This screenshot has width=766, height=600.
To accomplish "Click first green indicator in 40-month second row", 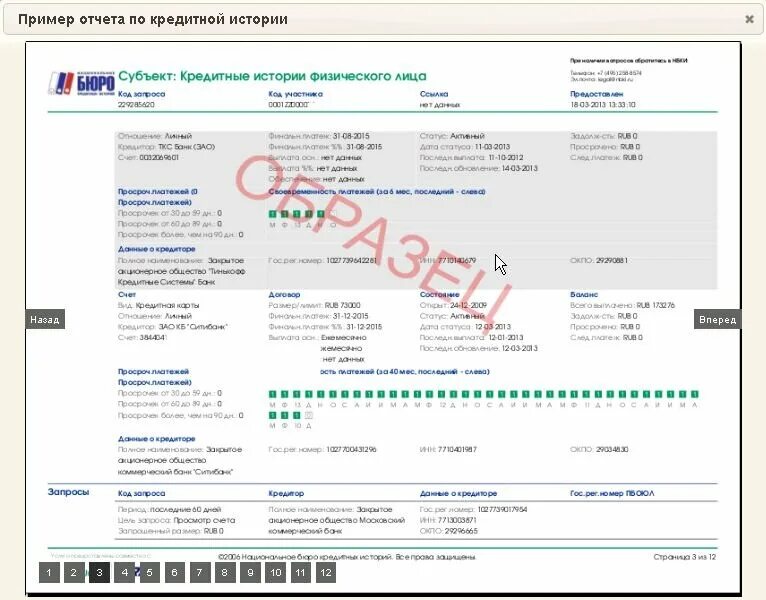I will point(273,415).
